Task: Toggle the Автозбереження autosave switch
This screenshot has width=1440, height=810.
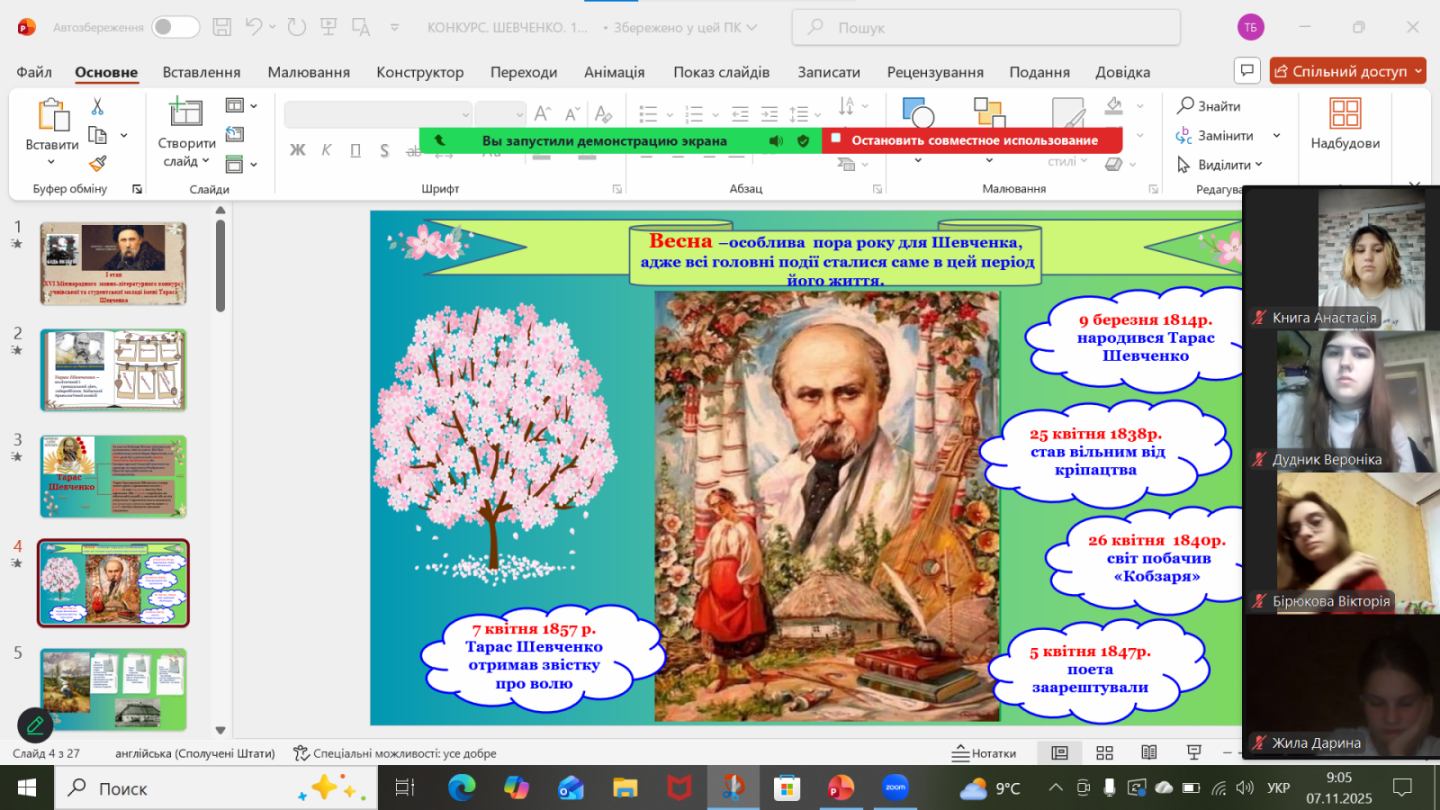Action: tap(175, 27)
